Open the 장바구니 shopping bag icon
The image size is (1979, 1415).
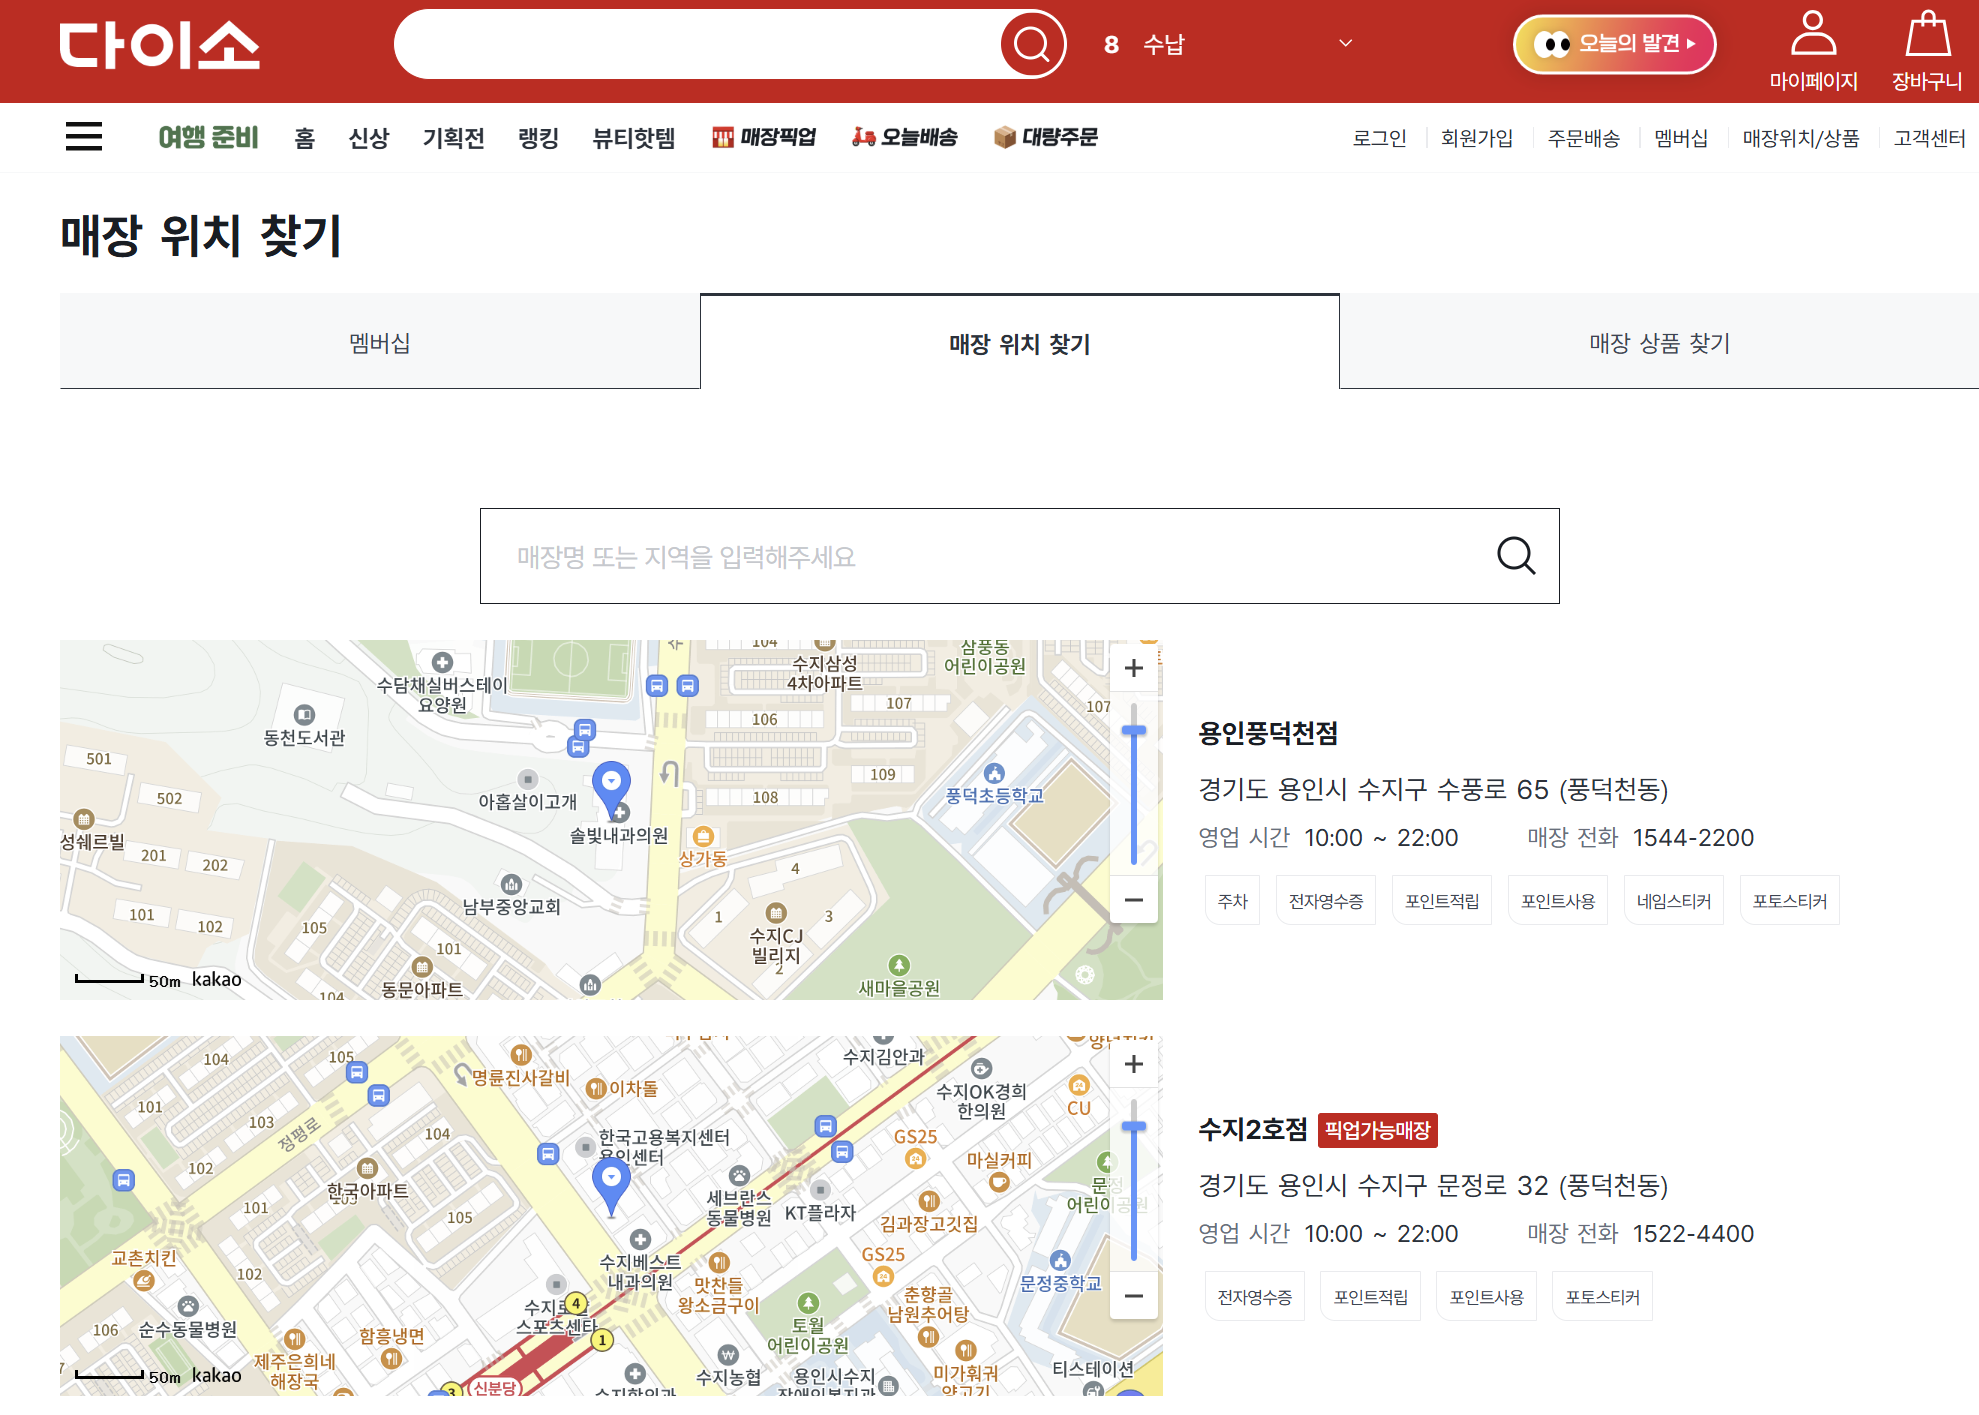click(x=1927, y=35)
